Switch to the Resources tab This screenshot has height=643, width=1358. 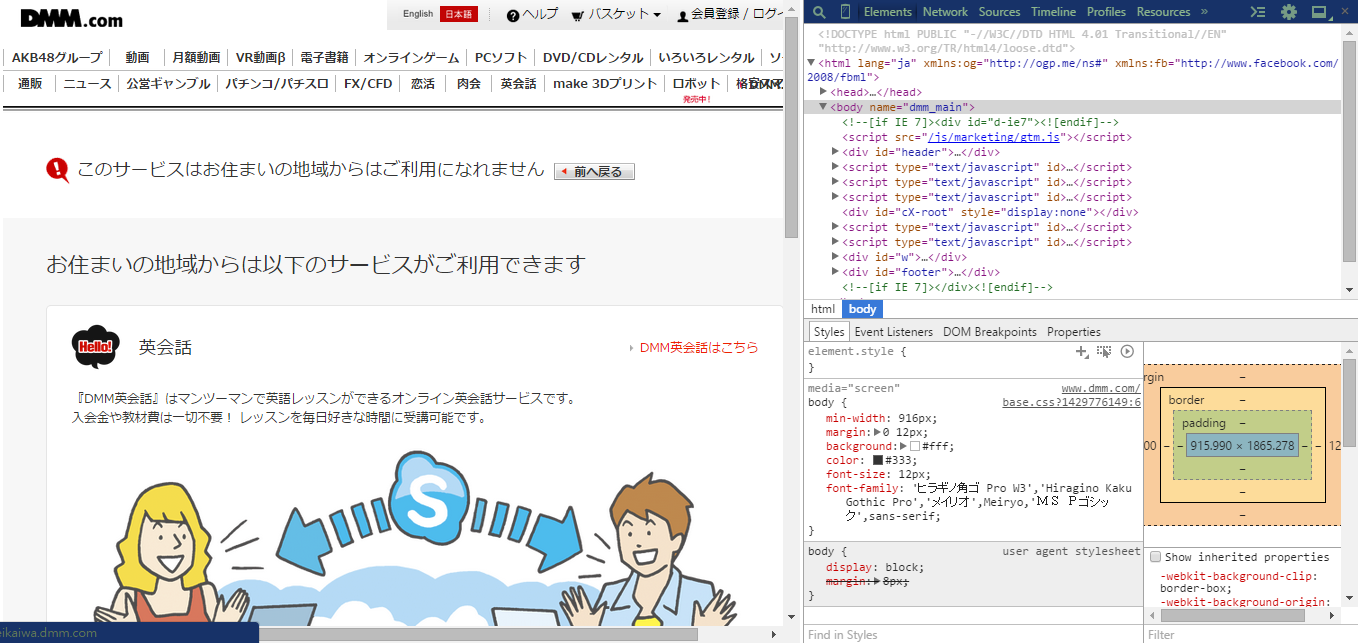(1163, 12)
